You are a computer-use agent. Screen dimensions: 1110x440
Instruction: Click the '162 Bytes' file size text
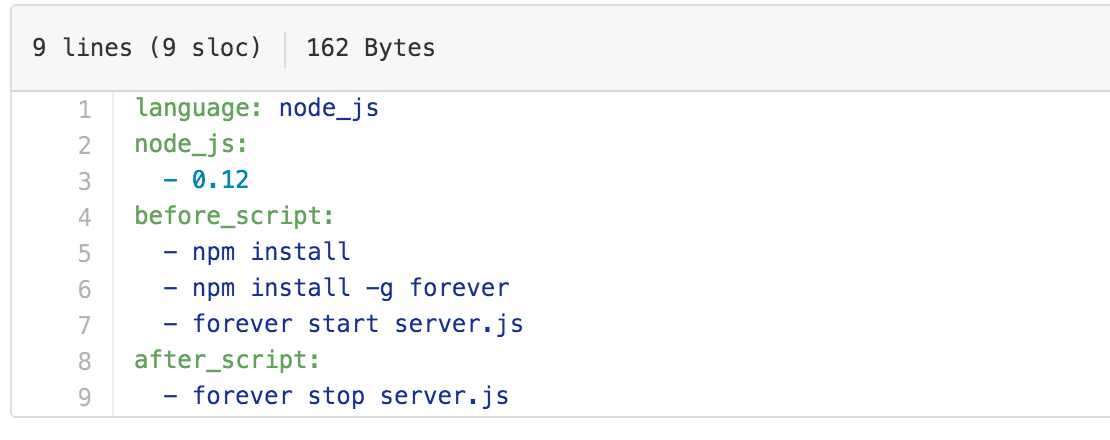coord(371,47)
